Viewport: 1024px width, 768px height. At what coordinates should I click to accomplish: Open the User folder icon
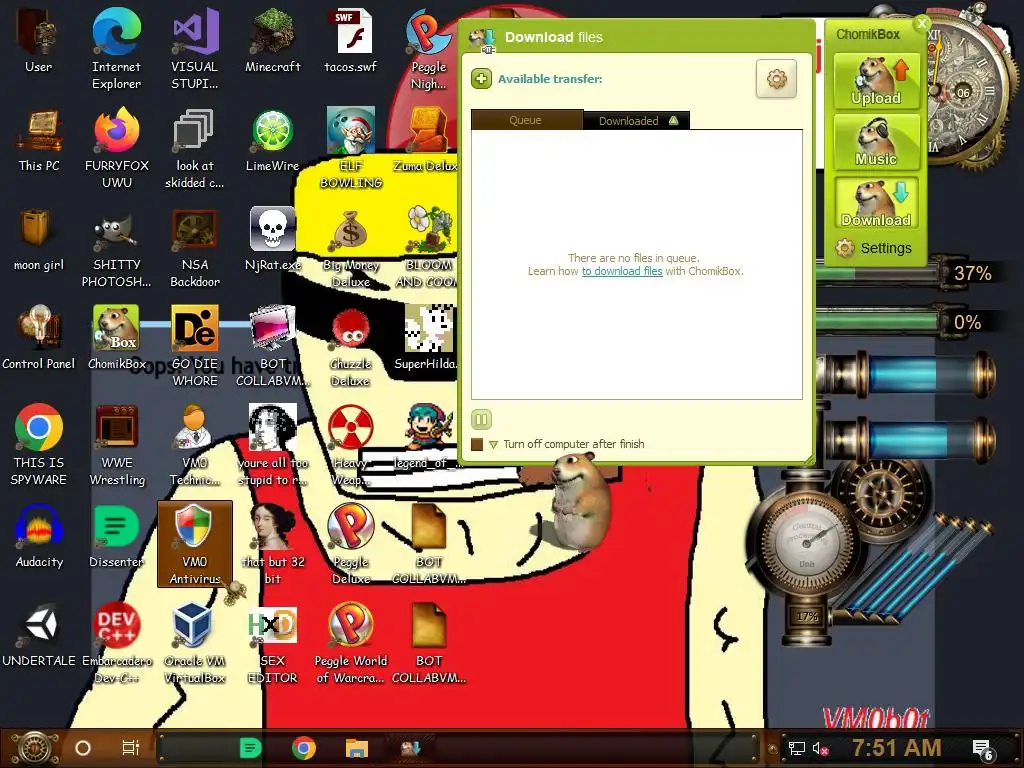tap(39, 40)
